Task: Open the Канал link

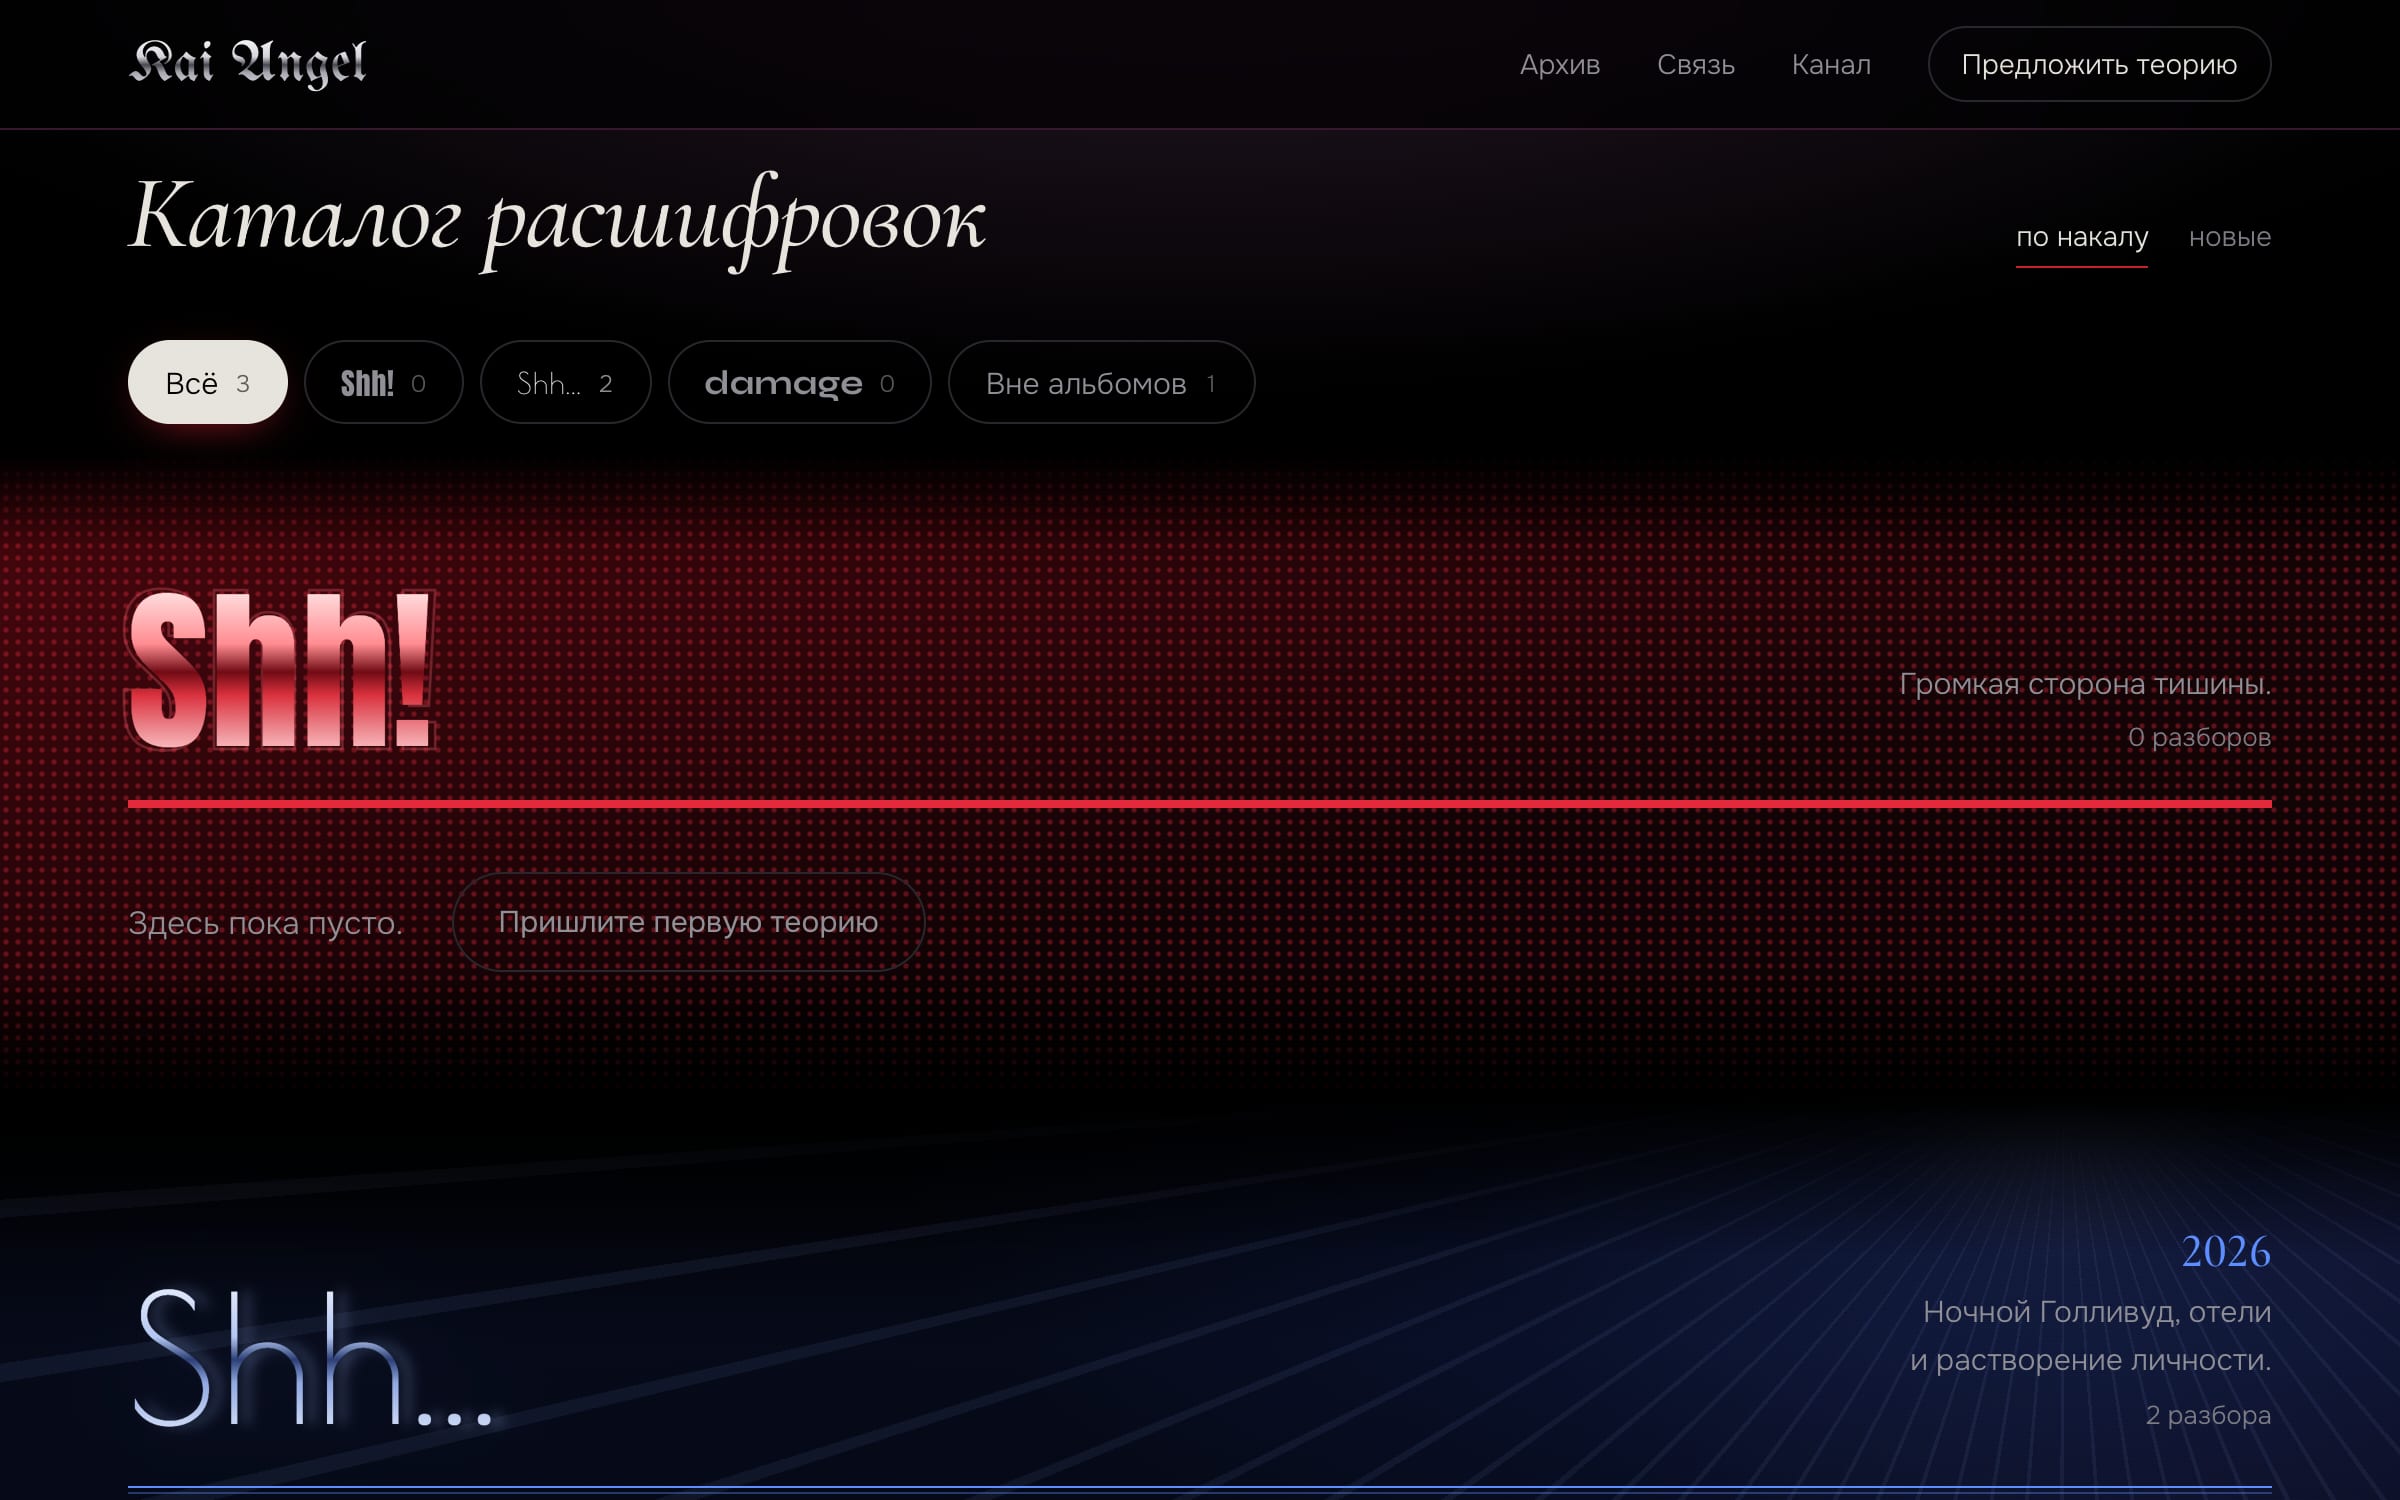Action: coord(1831,65)
